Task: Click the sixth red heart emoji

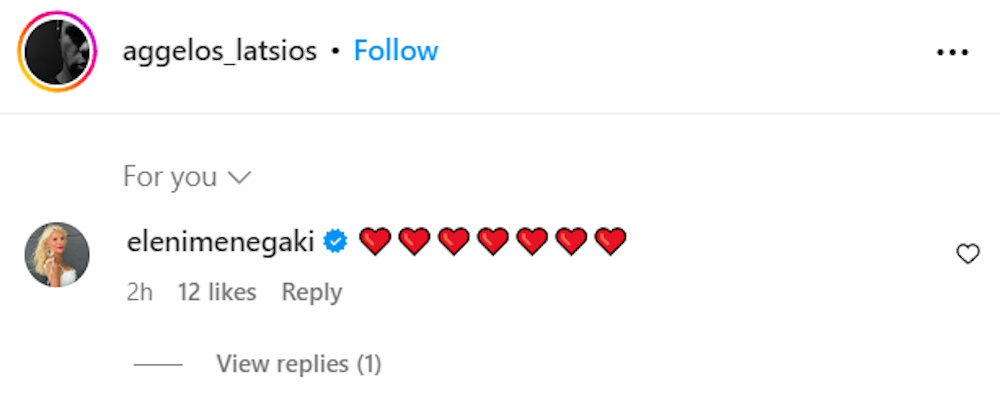Action: (x=571, y=241)
